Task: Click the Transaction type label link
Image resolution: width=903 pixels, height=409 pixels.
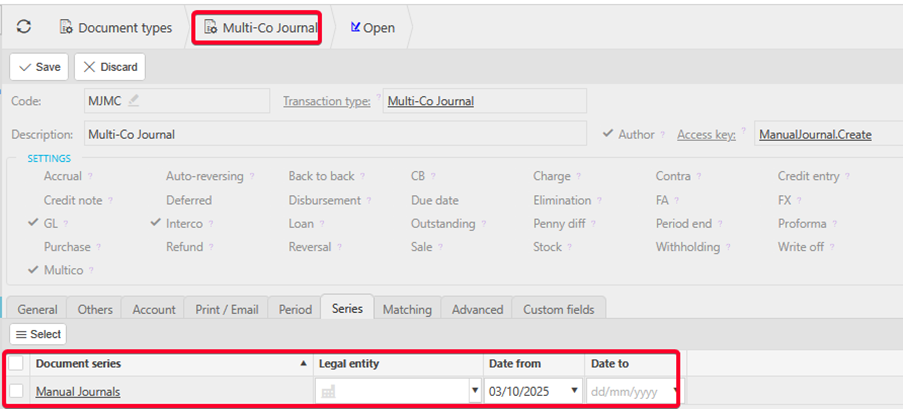Action: pos(327,101)
